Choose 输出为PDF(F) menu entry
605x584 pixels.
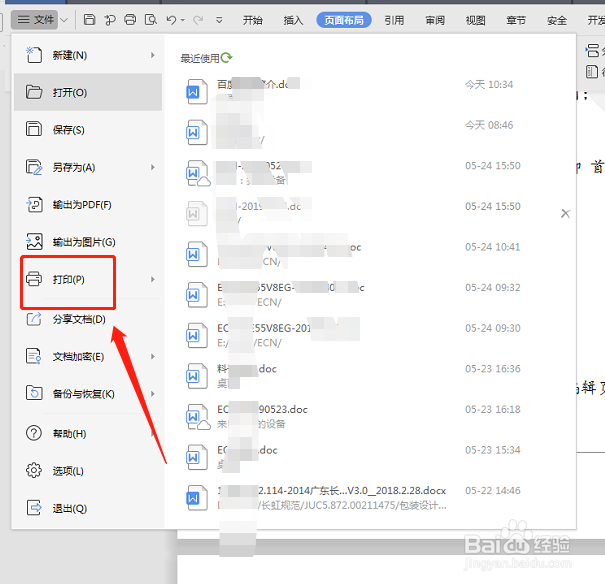[x=88, y=204]
